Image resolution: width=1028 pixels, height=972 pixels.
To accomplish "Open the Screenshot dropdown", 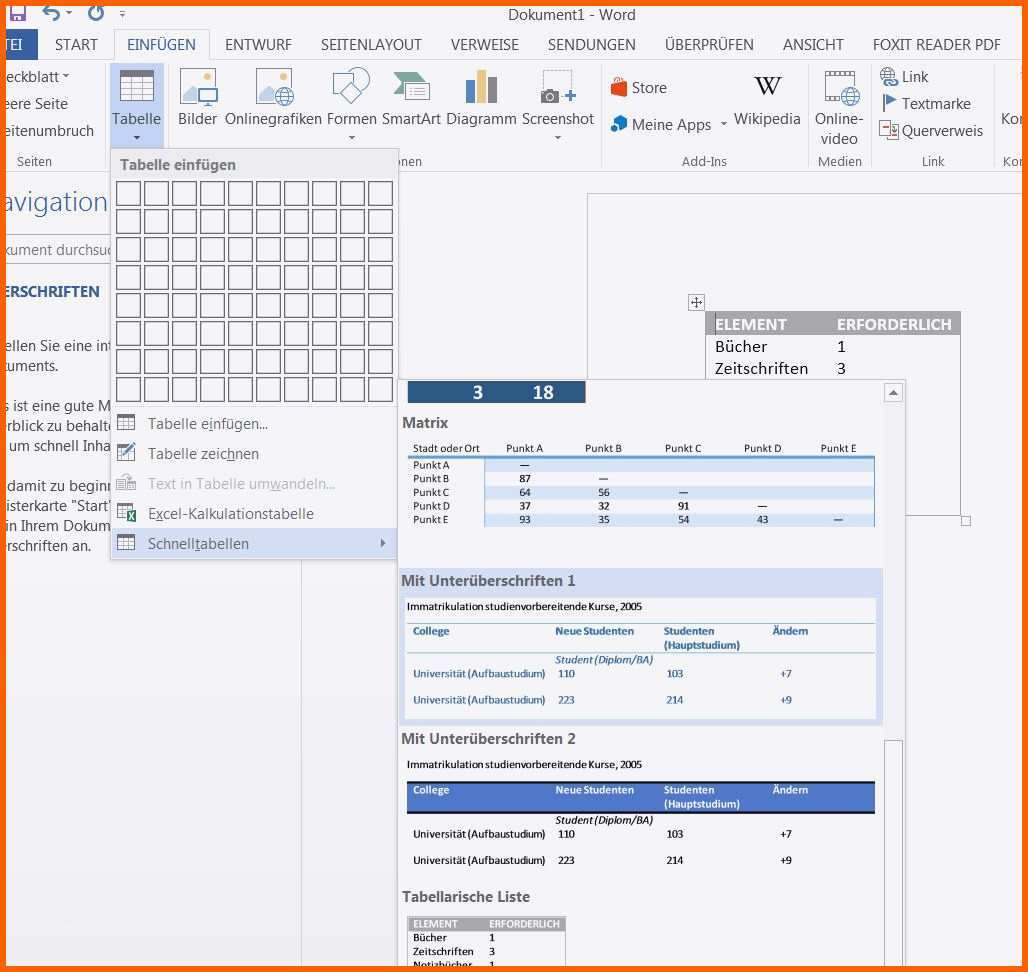I will click(557, 137).
